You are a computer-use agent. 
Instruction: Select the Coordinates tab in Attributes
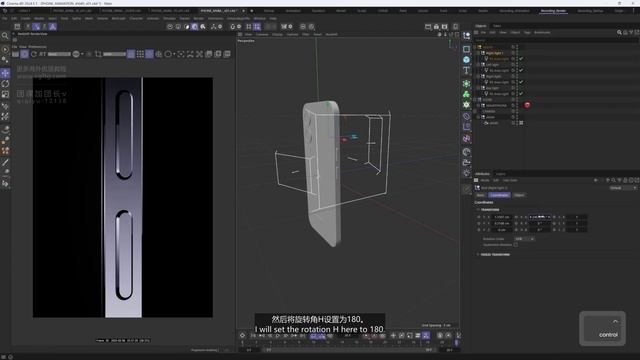pos(499,195)
